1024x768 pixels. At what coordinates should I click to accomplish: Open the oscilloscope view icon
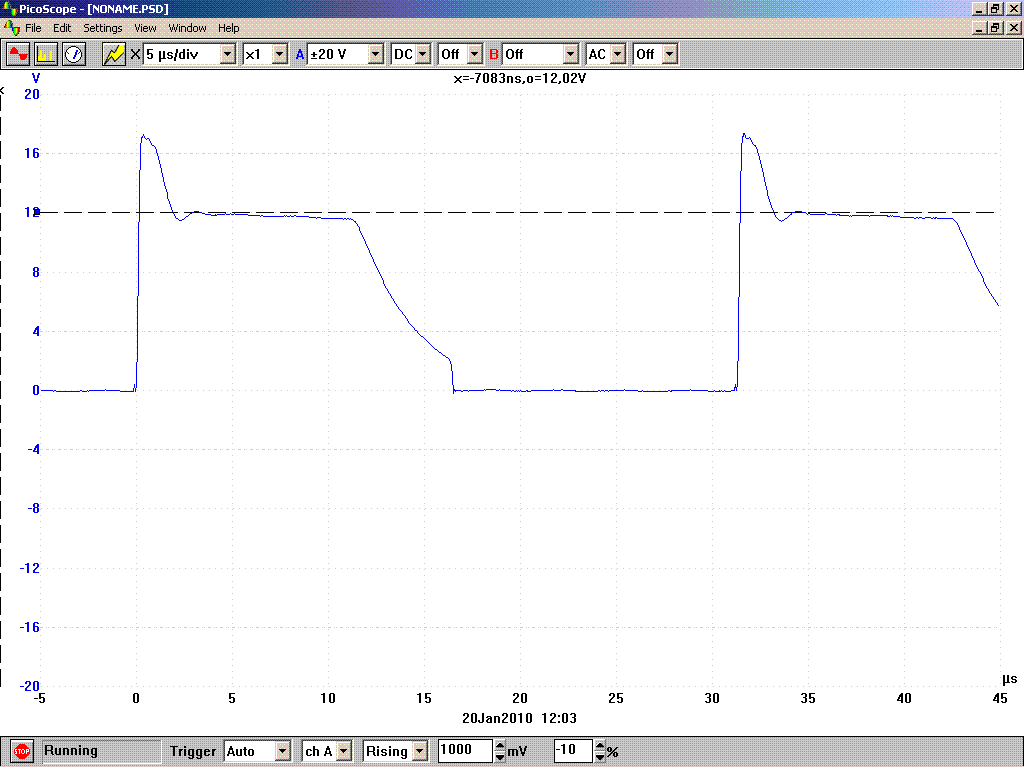(x=18, y=54)
